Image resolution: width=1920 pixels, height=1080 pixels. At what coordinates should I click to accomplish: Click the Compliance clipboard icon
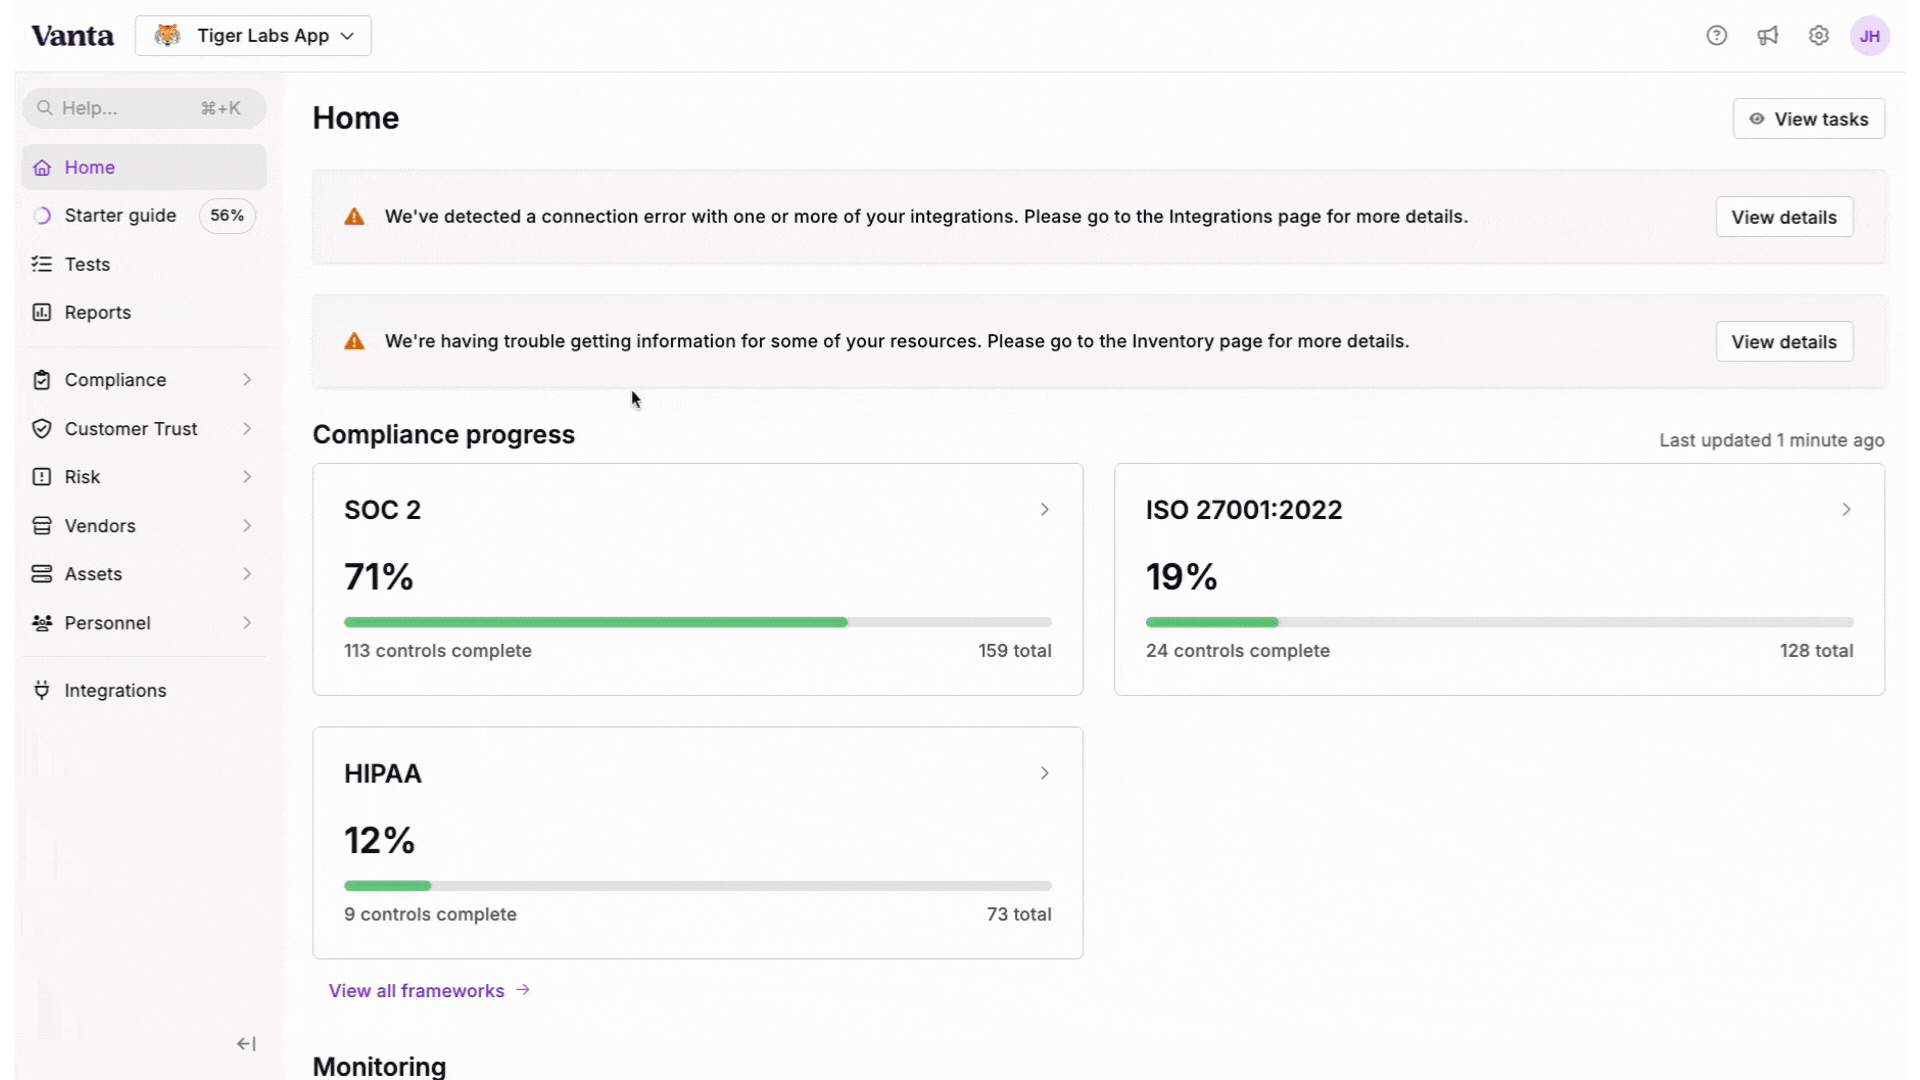[42, 380]
